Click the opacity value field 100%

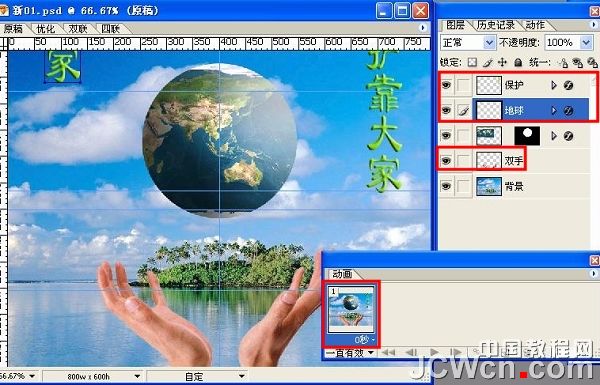point(561,42)
